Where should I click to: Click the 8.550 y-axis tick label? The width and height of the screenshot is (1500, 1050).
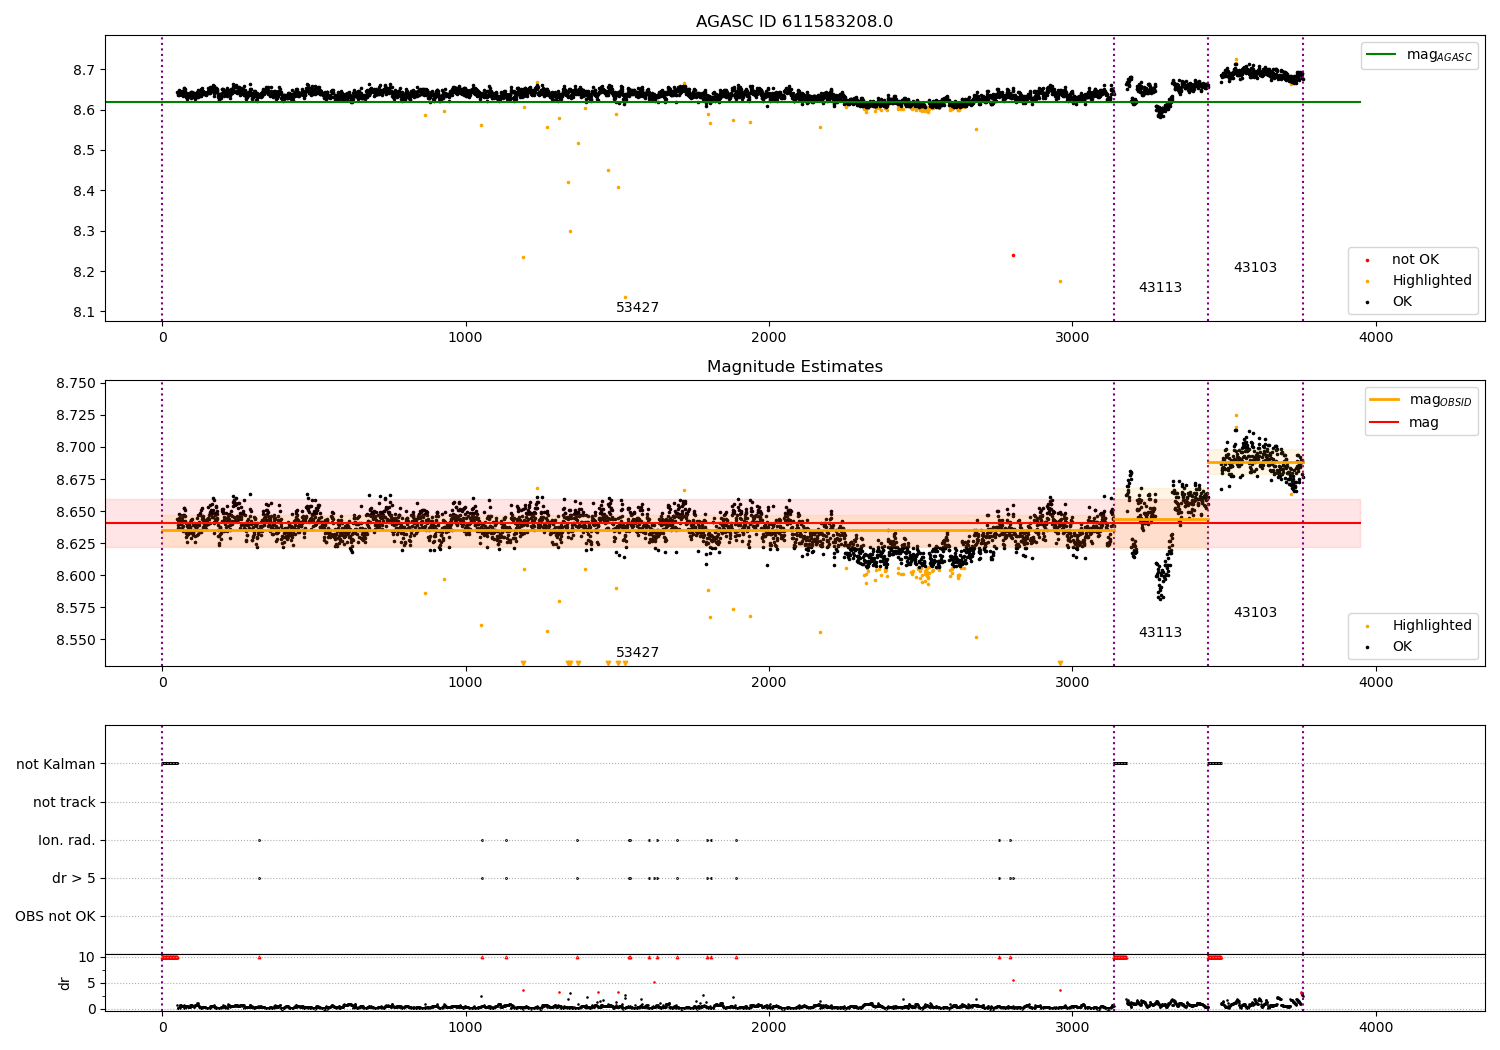[x=76, y=640]
